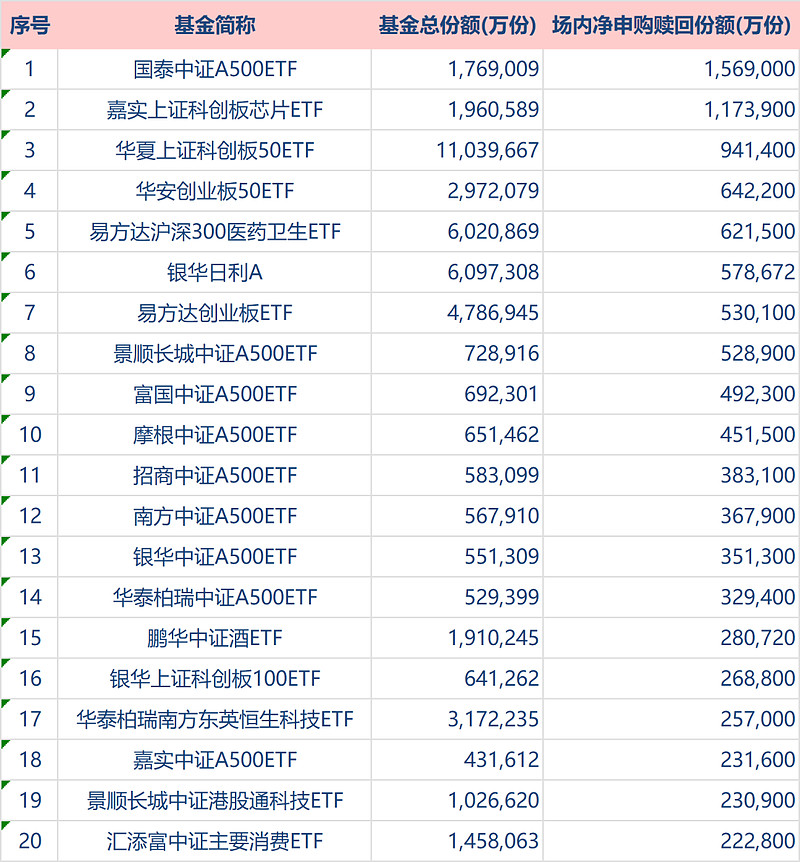Select the 银华中证A500ETF cell
This screenshot has width=800, height=862.
coord(214,557)
